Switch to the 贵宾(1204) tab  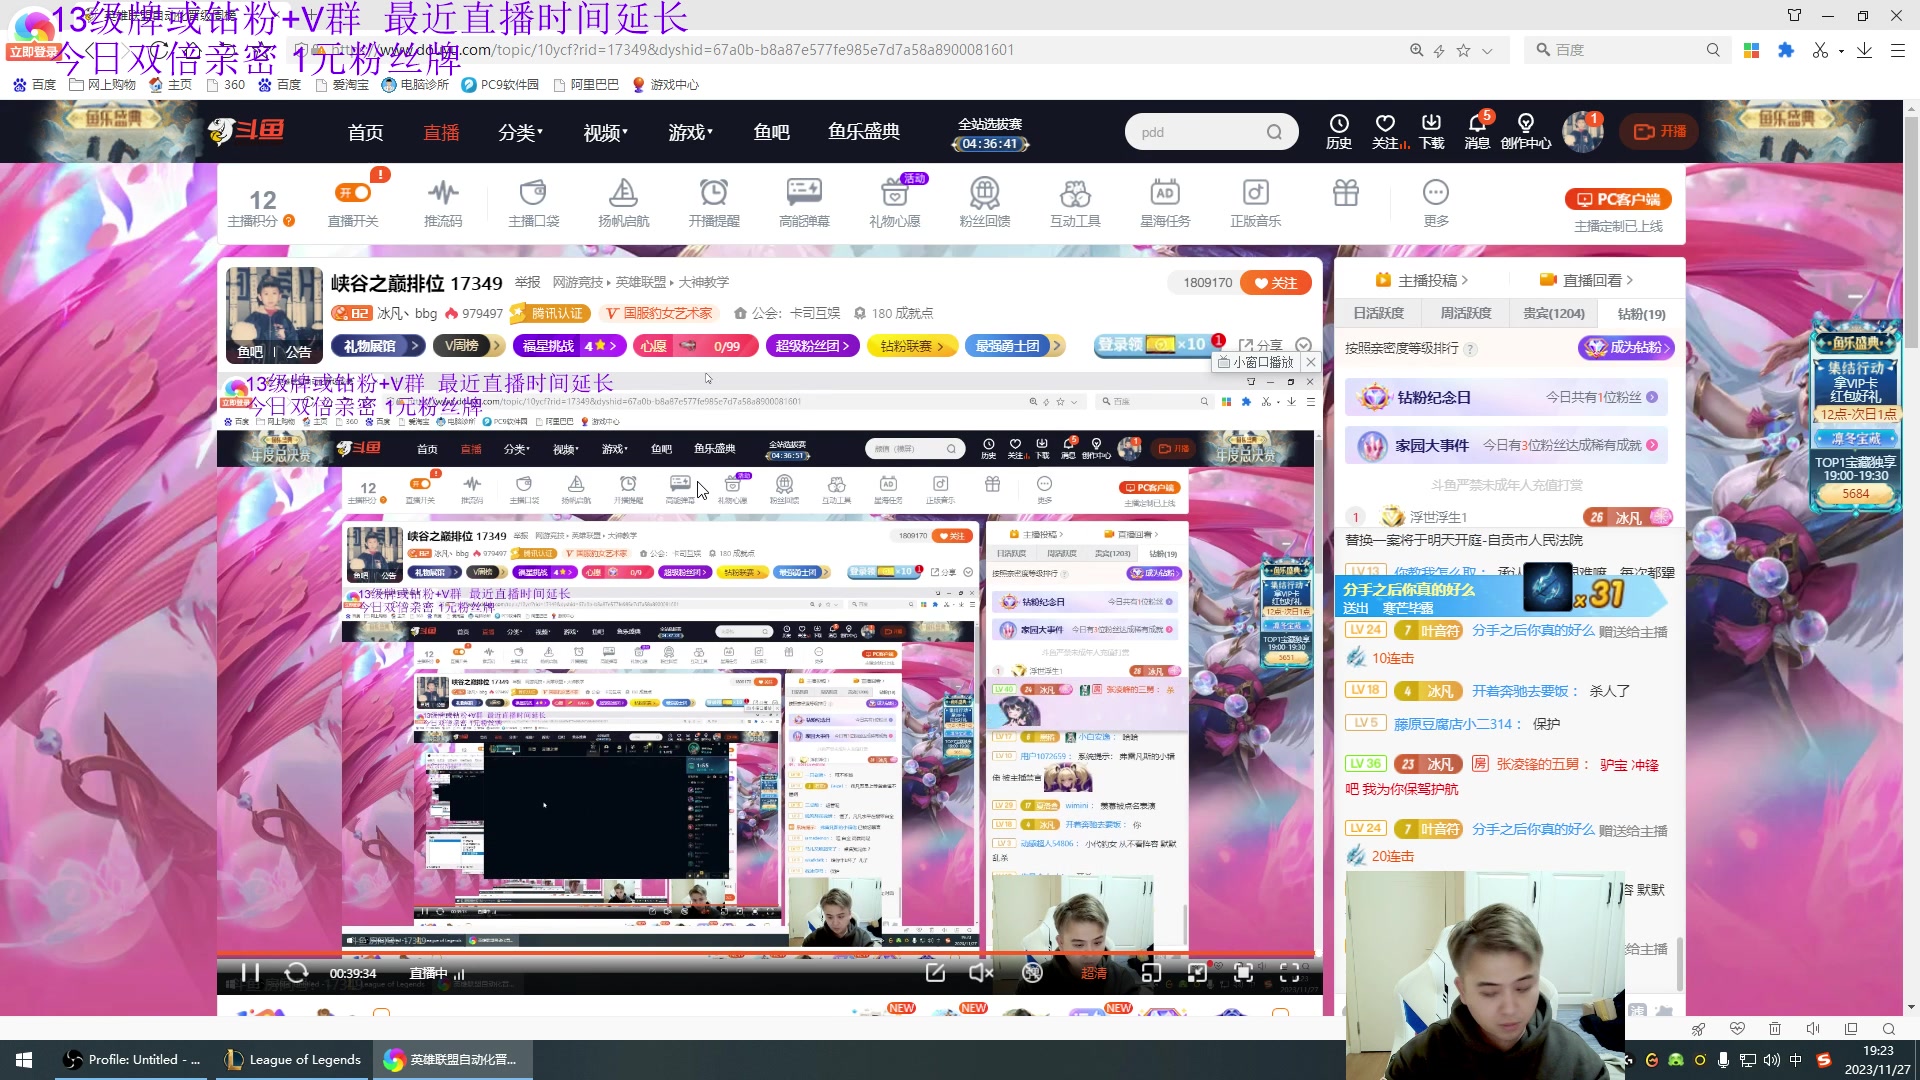pyautogui.click(x=1553, y=313)
